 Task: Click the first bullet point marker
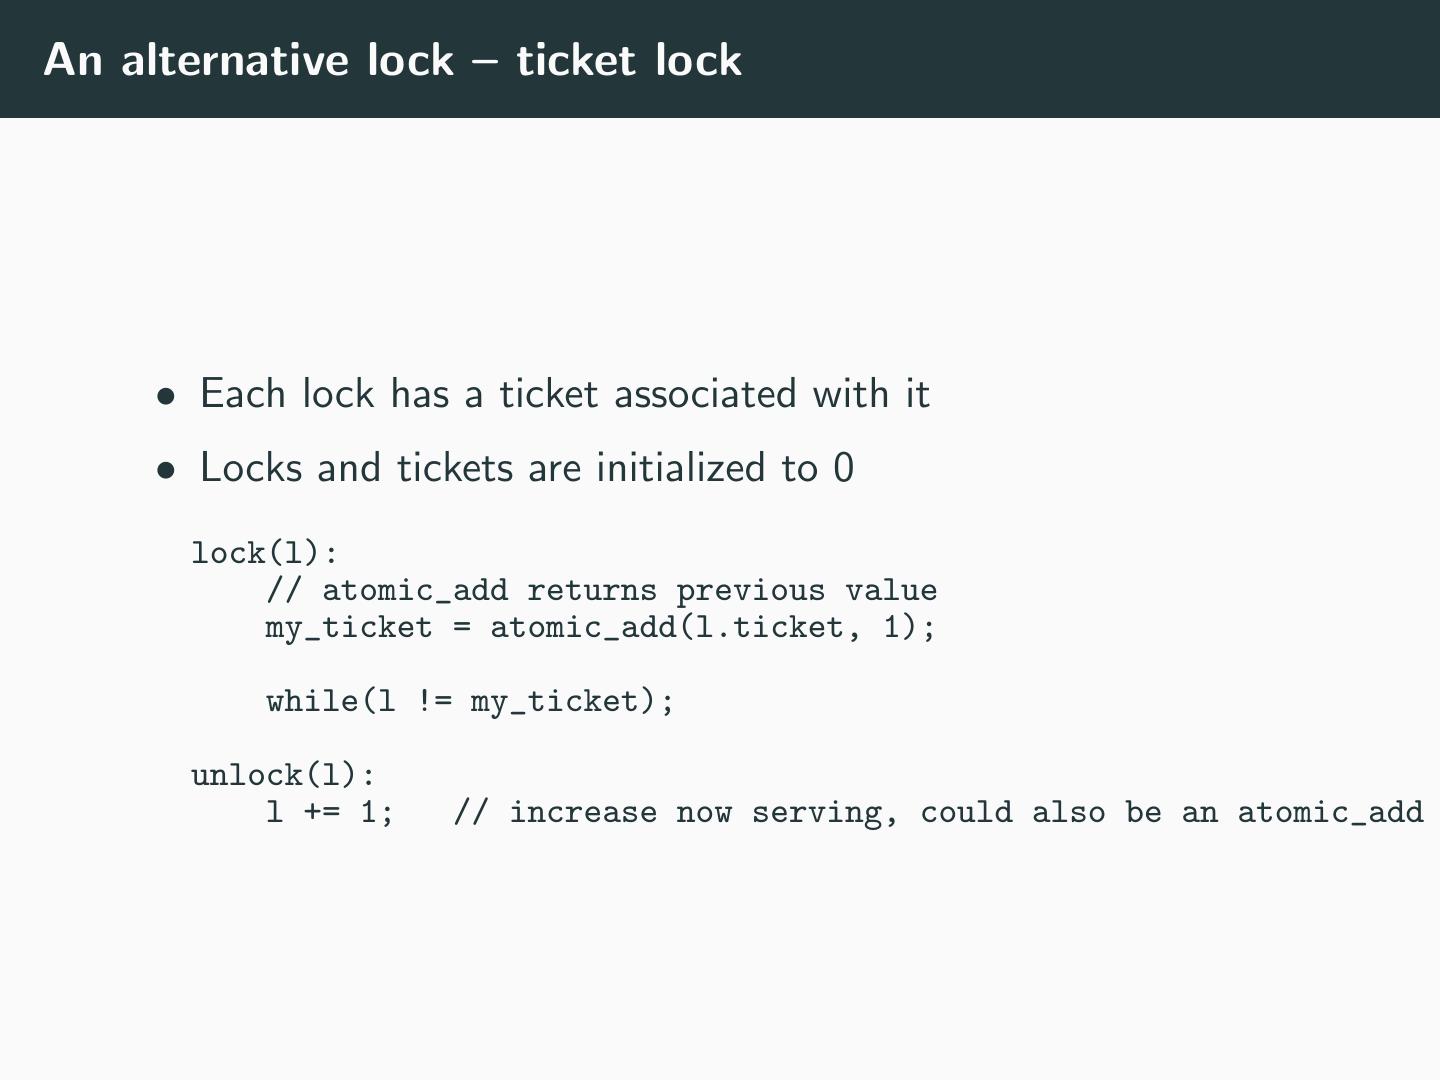[x=166, y=397]
